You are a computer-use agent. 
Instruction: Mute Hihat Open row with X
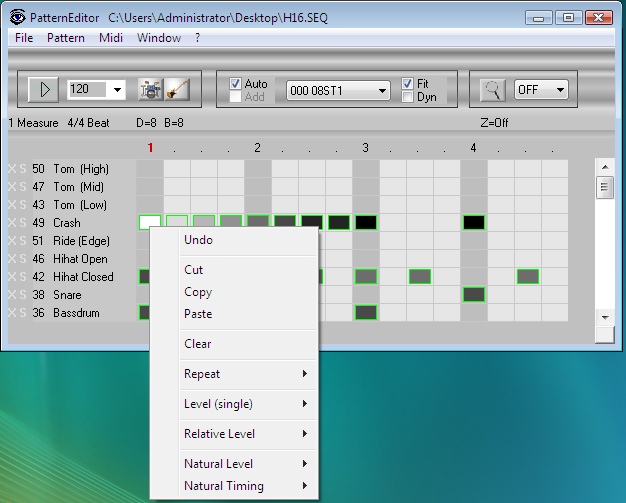tap(12, 259)
